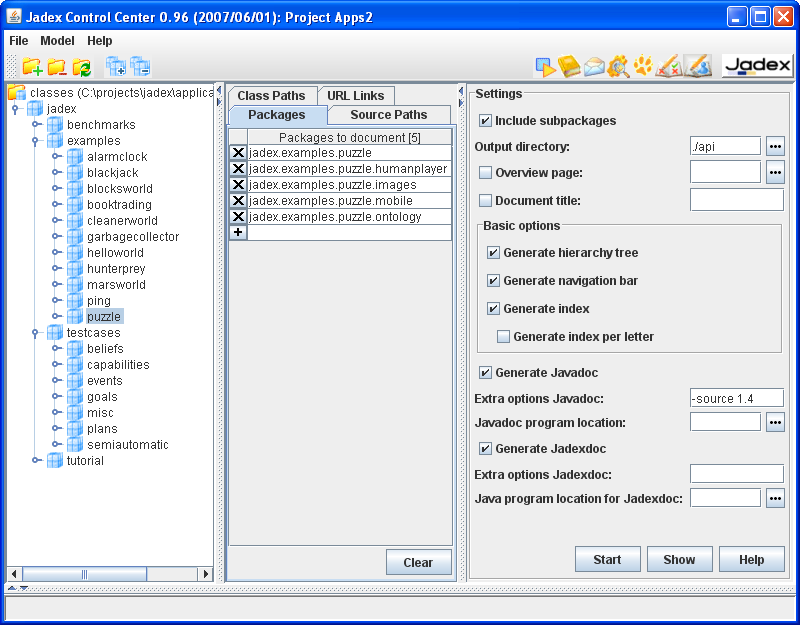Viewport: 800px width, 625px height.
Task: Open the mail envelope conversation tool
Action: (x=594, y=66)
